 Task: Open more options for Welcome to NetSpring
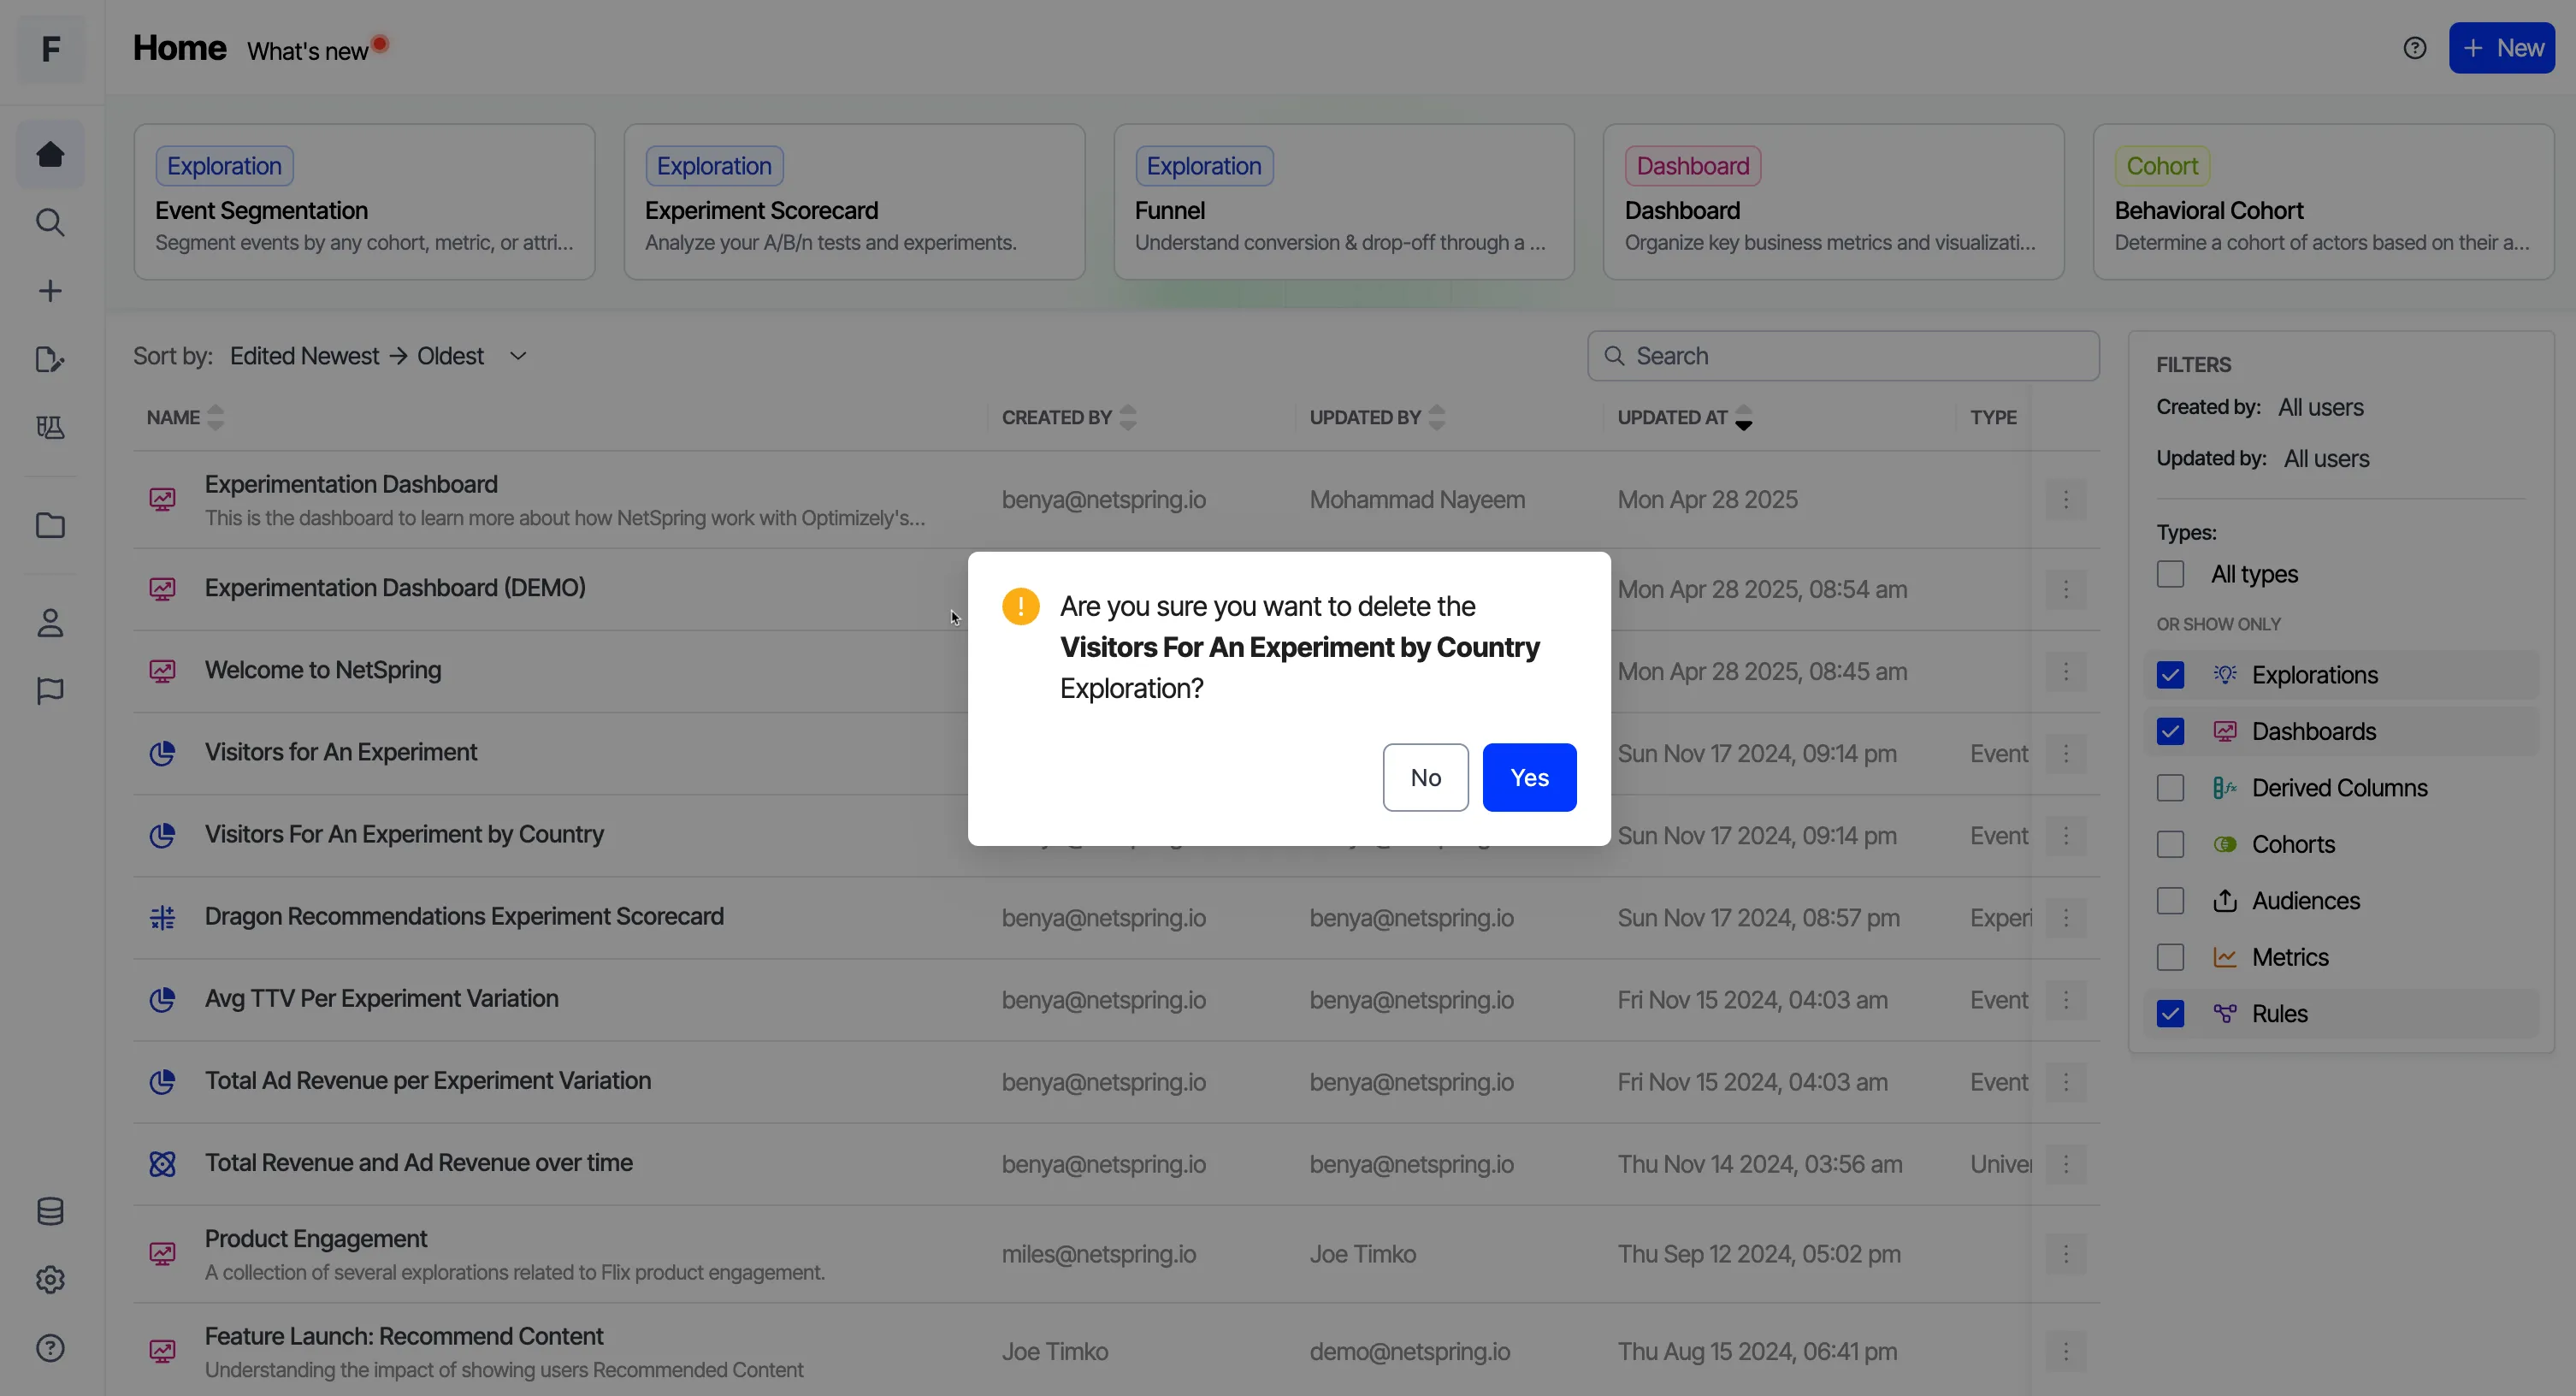(2066, 671)
